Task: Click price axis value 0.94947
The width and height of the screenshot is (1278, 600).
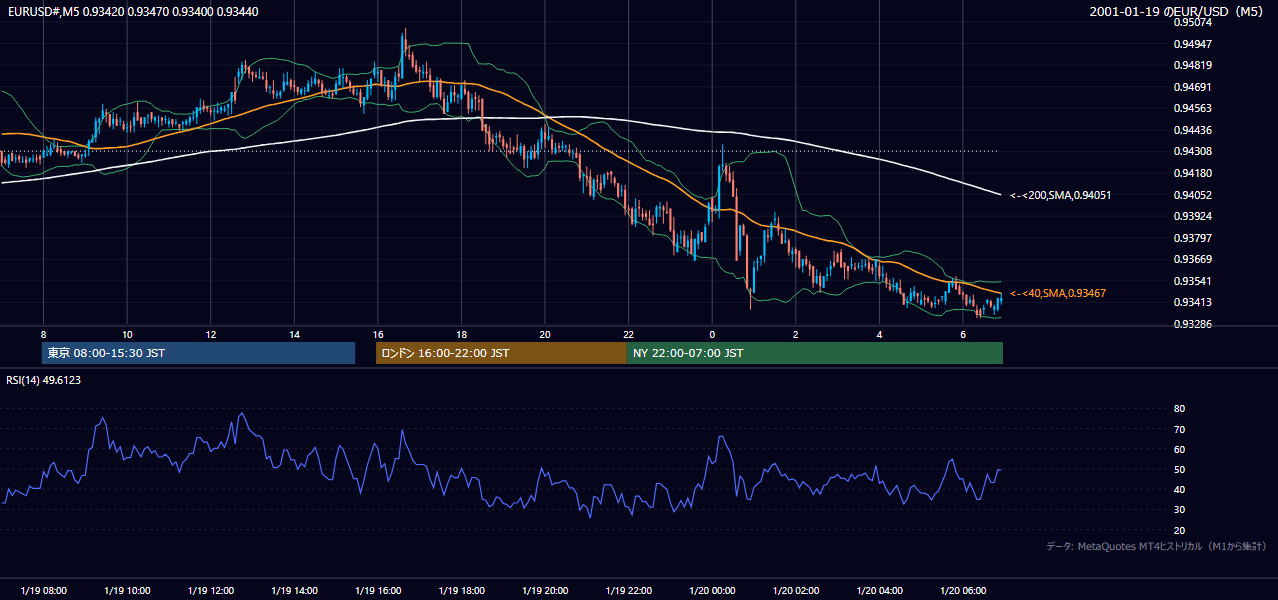Action: (1192, 44)
